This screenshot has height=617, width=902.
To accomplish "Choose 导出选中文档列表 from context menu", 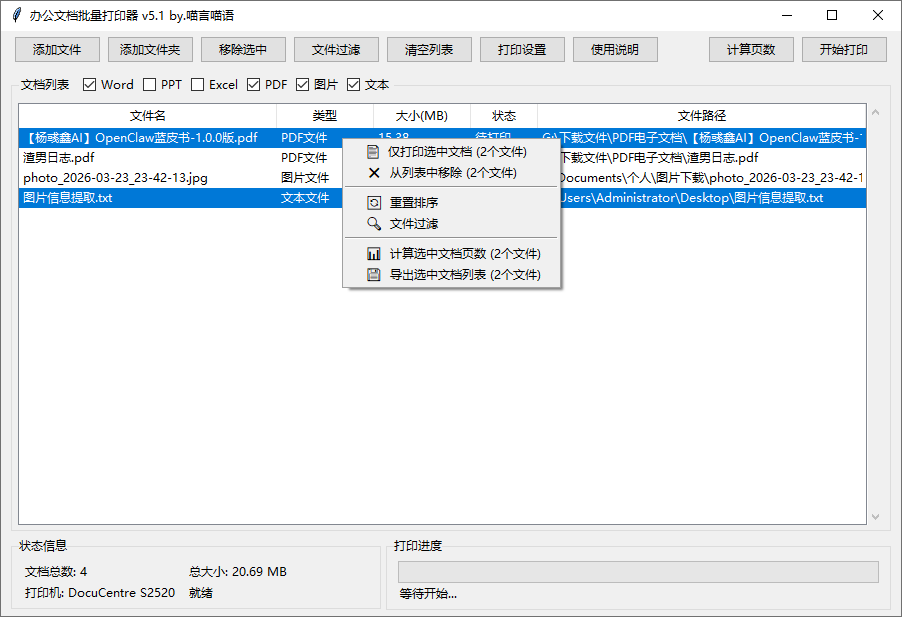I will click(464, 275).
